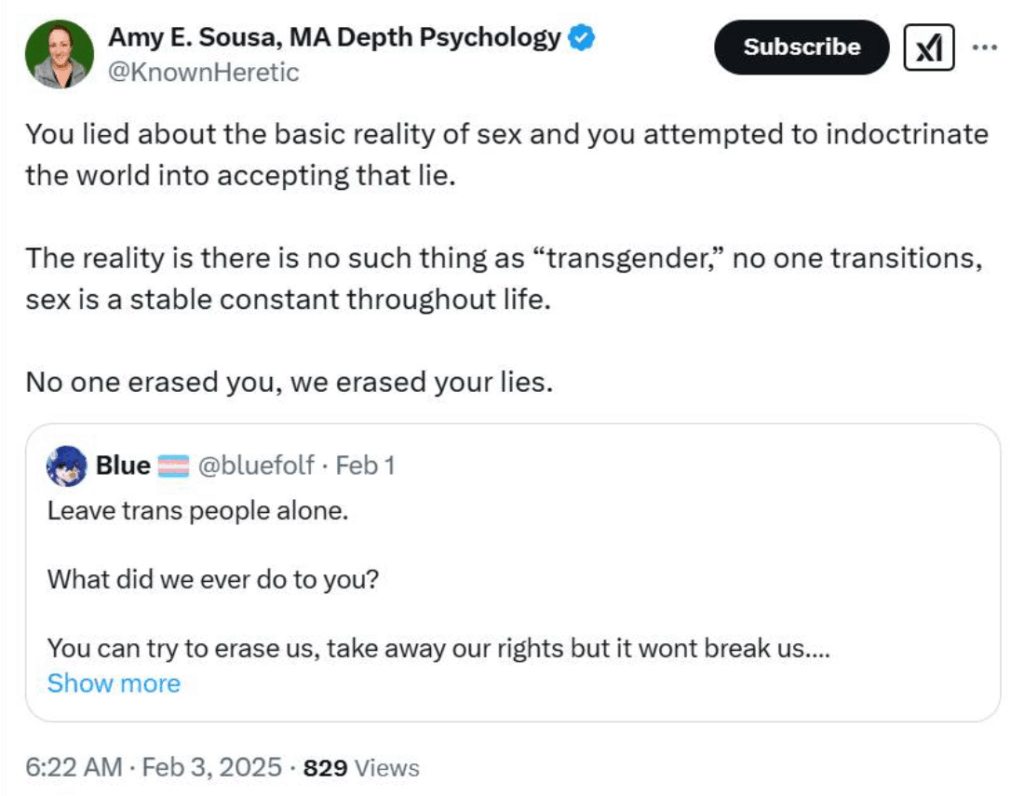Expand quoted tweet with Show more
The height and width of the screenshot is (796, 1024).
114,683
